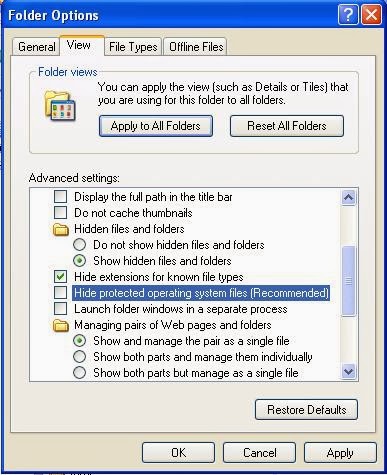Click the Hidden files and folders folder icon
This screenshot has width=387, height=475.
61,229
